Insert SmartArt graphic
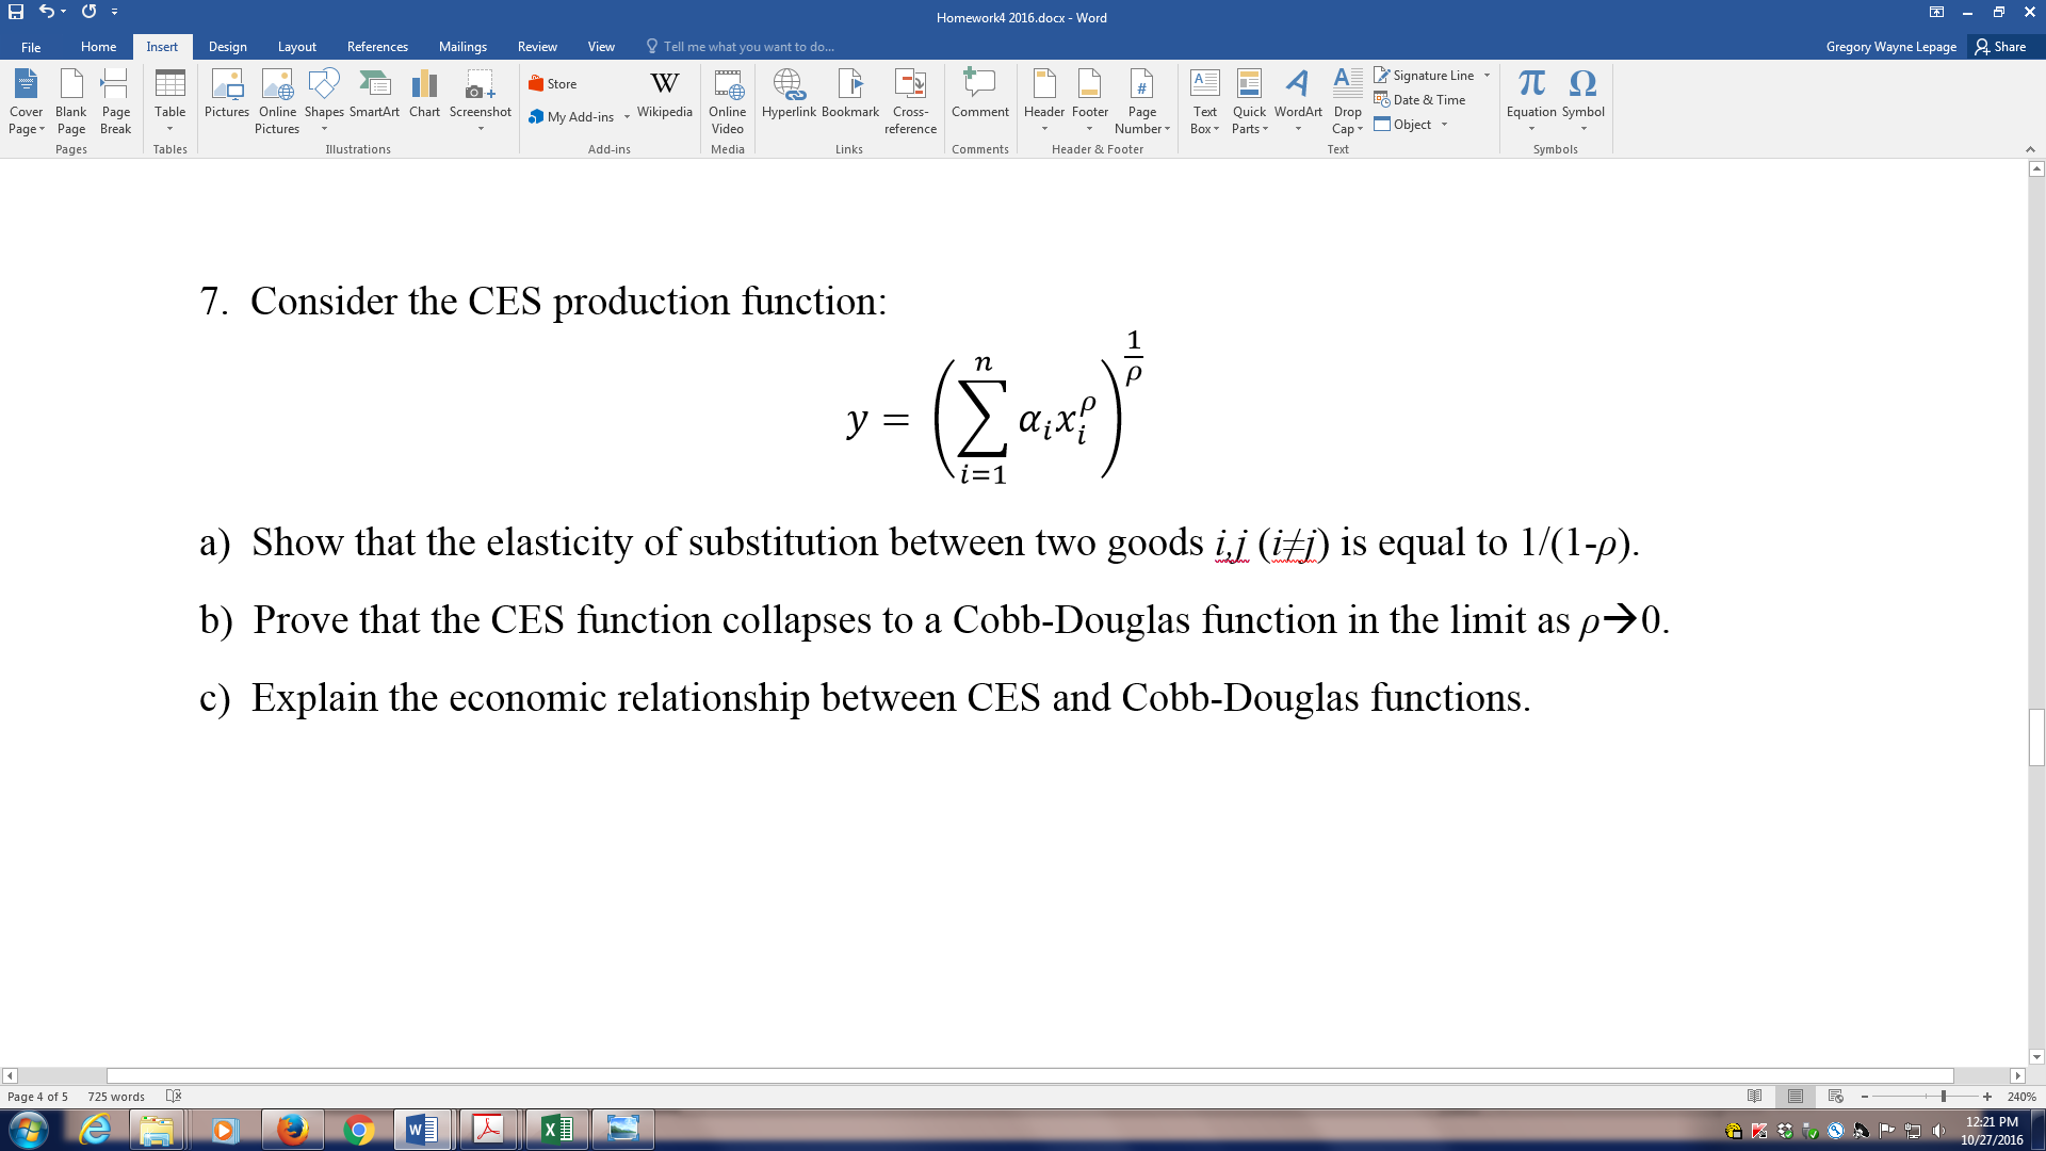Viewport: 2046px width, 1151px height. tap(373, 97)
